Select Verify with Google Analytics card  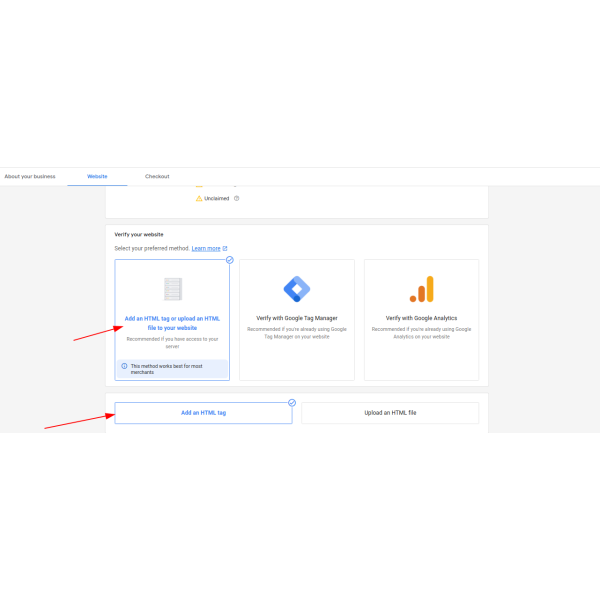tap(421, 320)
